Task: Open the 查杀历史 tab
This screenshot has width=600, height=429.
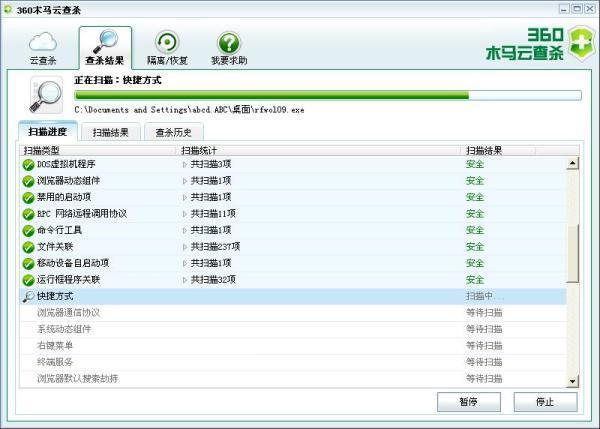Action: 173,132
